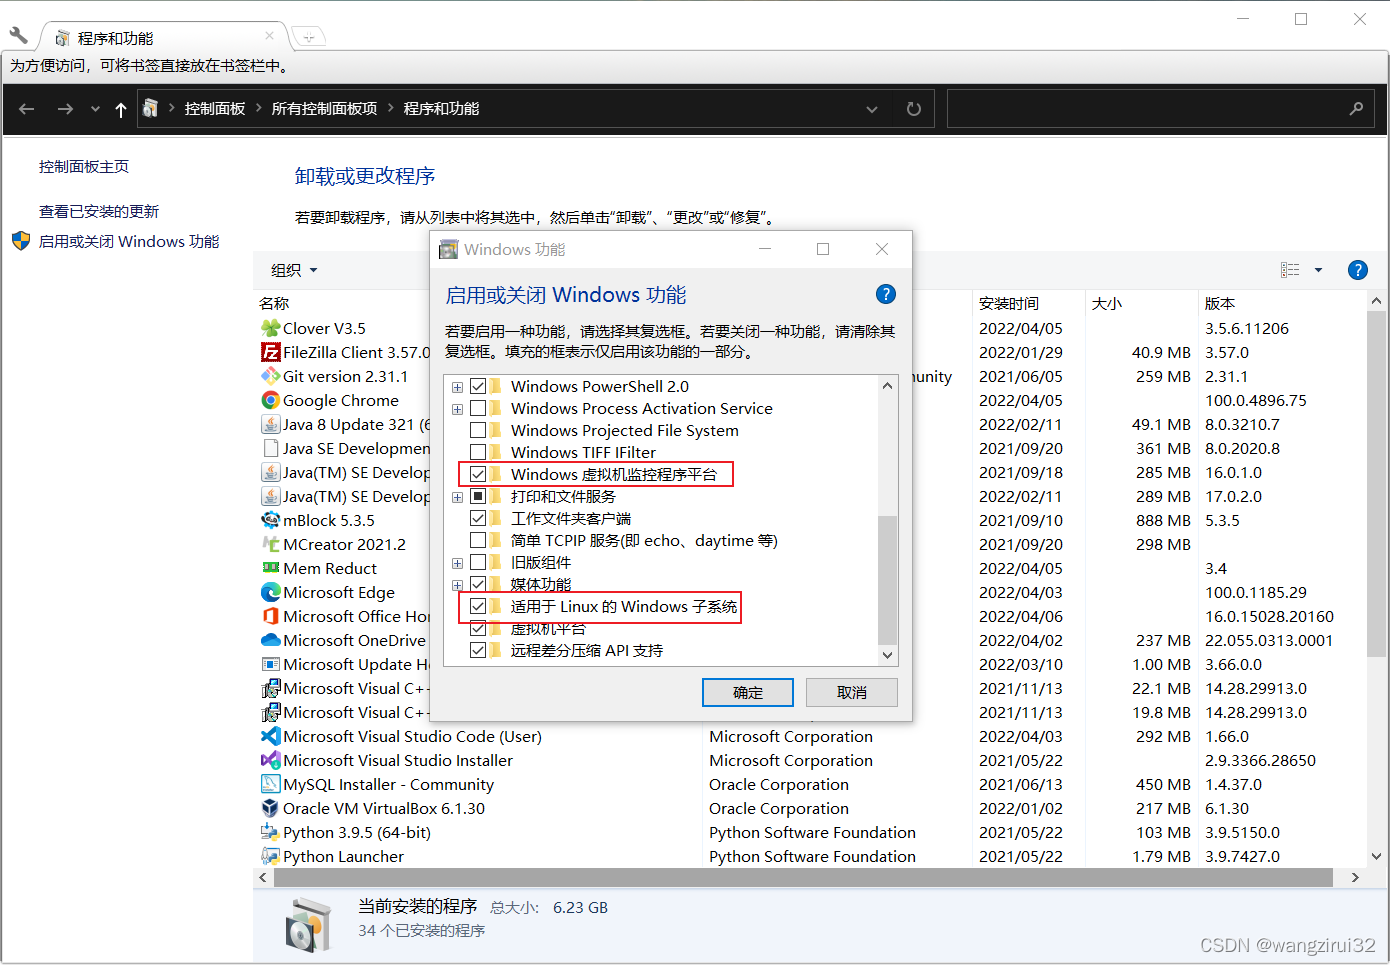Expand the 媒体功能 tree node
The image size is (1390, 965).
click(458, 584)
